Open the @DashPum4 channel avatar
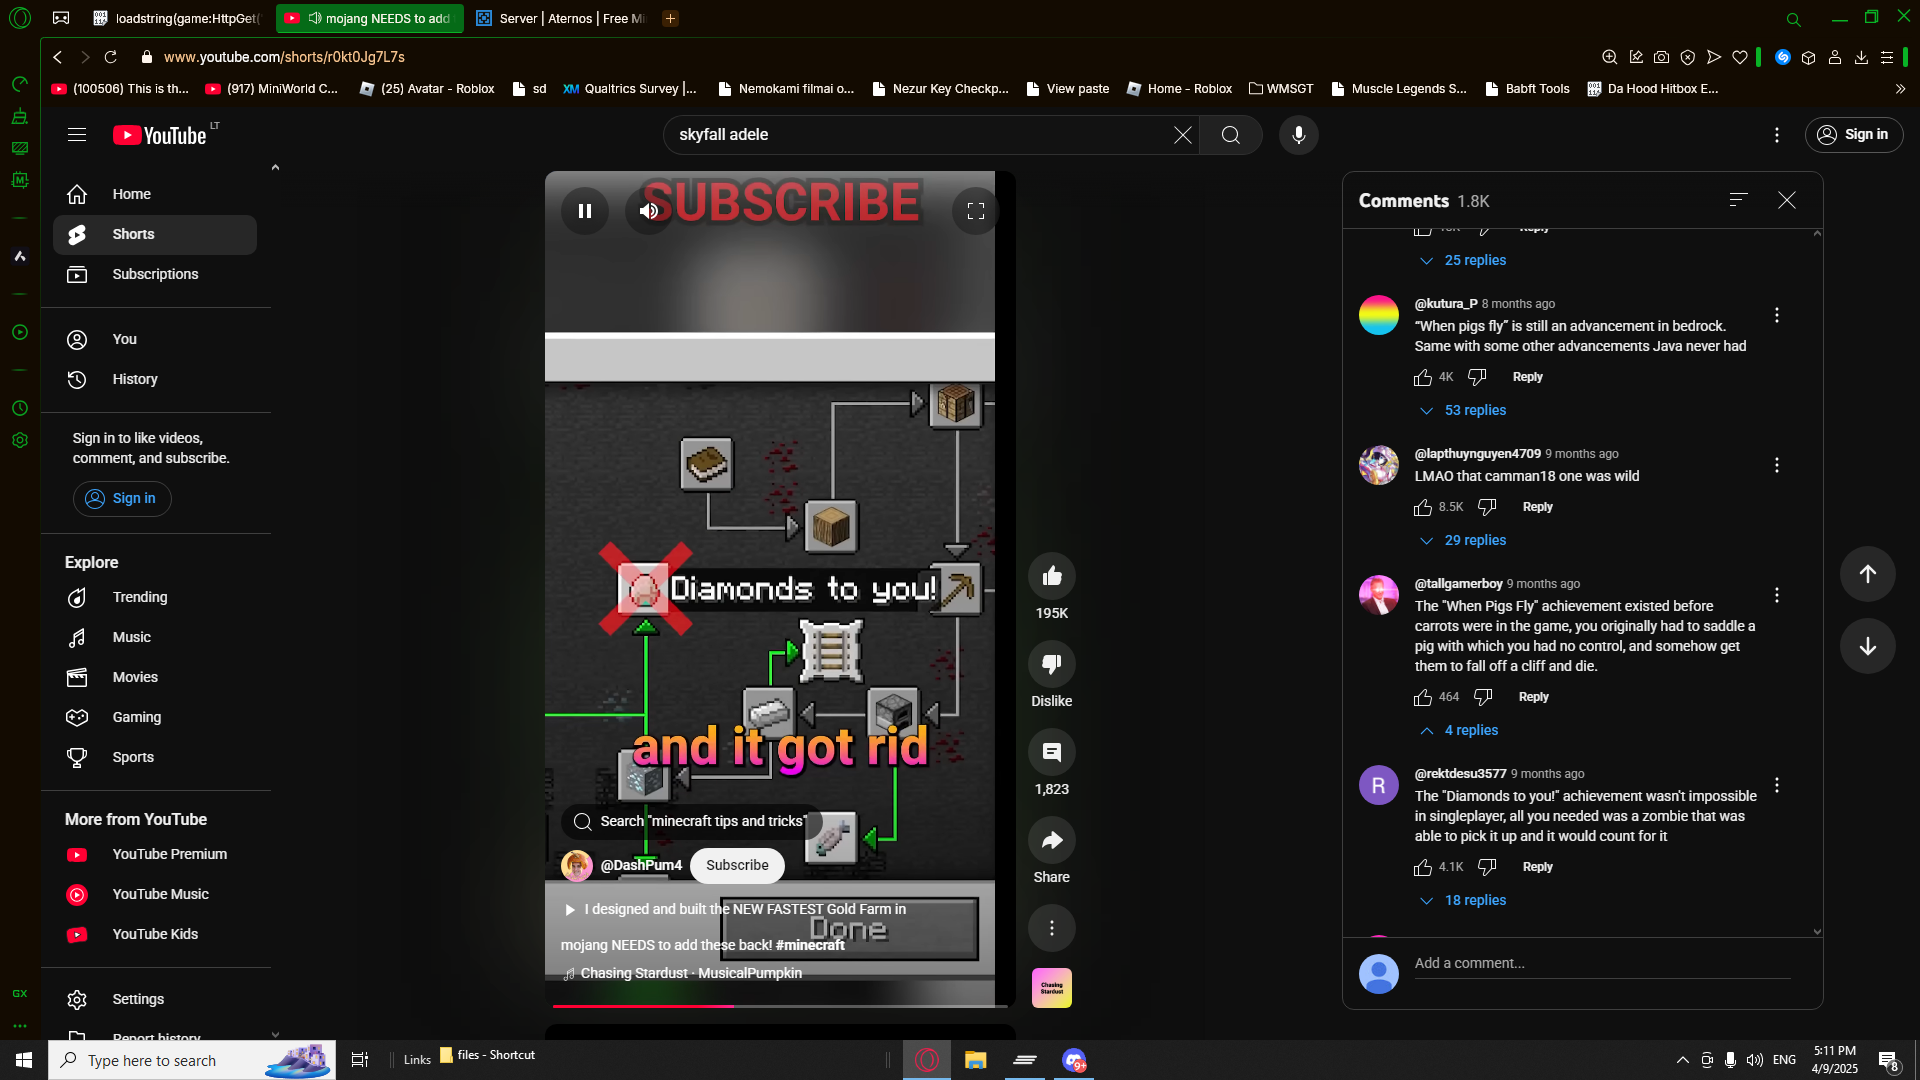 click(577, 866)
